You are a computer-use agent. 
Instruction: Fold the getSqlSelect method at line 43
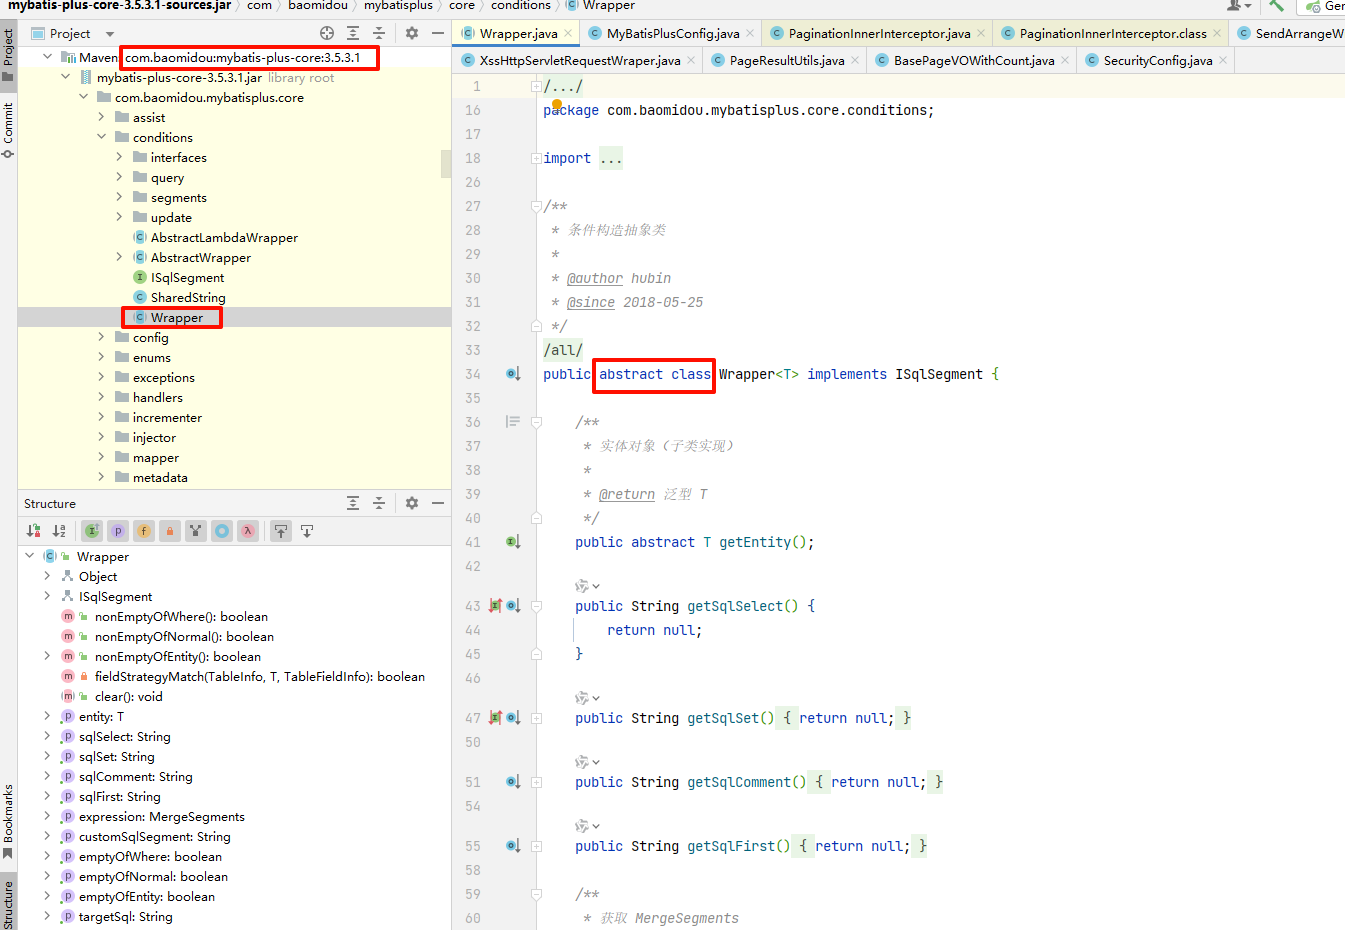(537, 606)
